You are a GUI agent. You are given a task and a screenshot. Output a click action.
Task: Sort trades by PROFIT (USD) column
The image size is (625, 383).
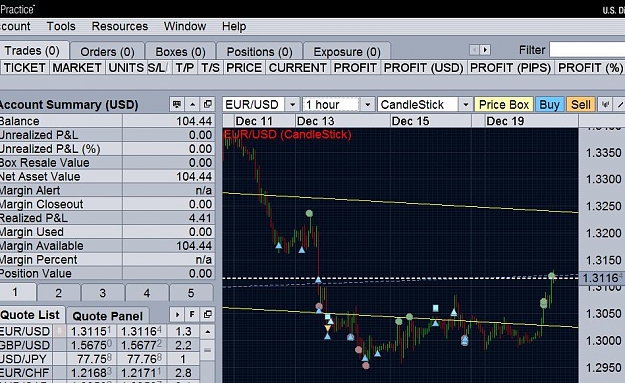[423, 67]
